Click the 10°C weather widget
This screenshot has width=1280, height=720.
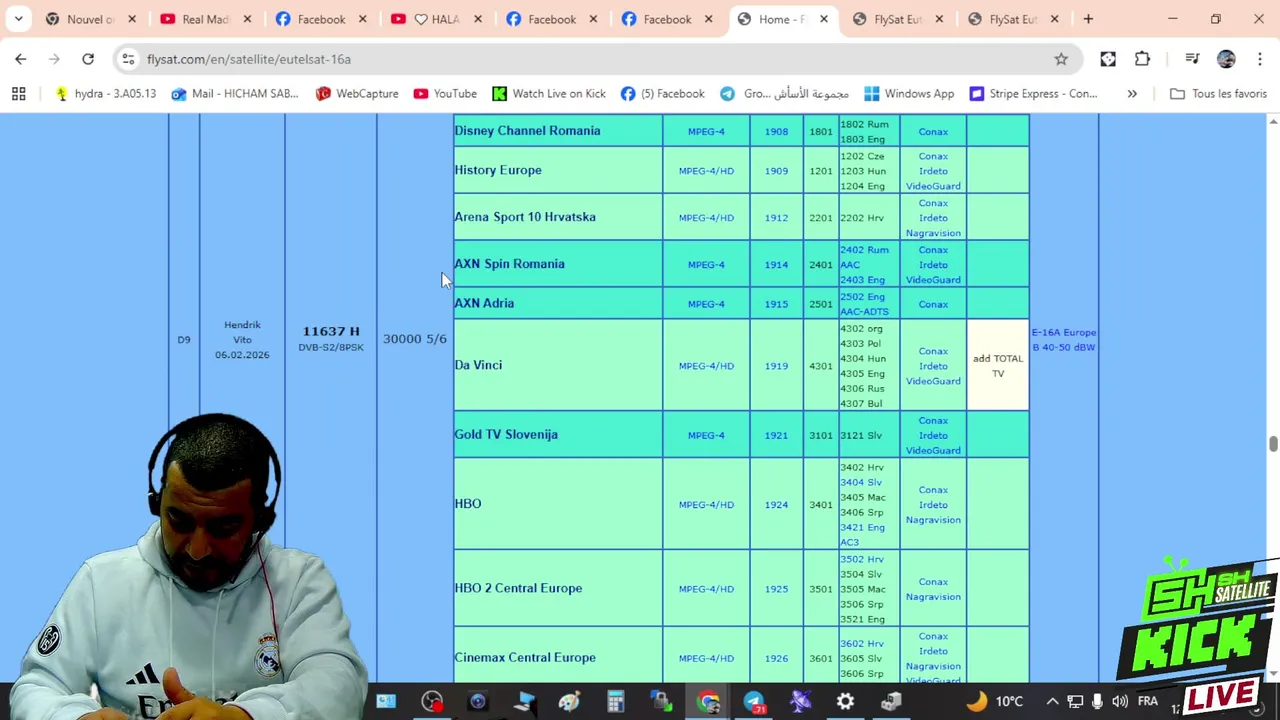pyautogui.click(x=995, y=701)
